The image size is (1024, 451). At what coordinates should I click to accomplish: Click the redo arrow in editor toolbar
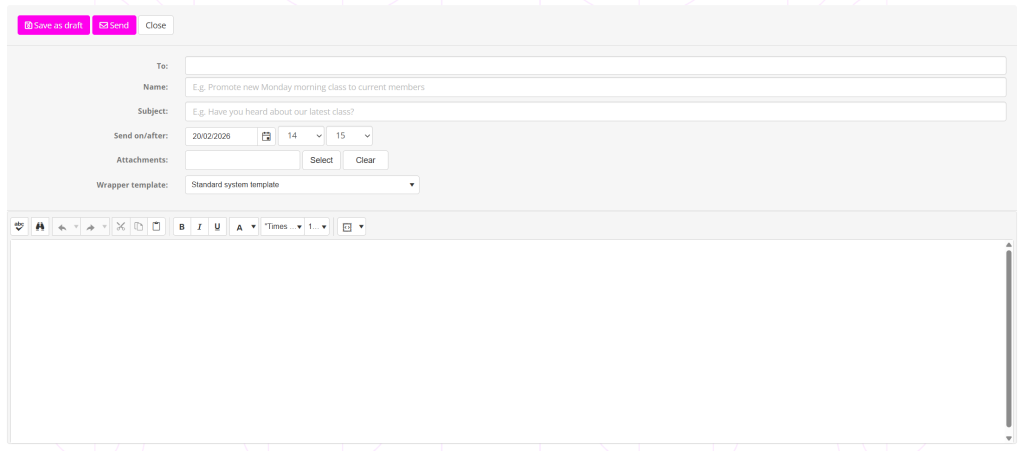(x=90, y=227)
